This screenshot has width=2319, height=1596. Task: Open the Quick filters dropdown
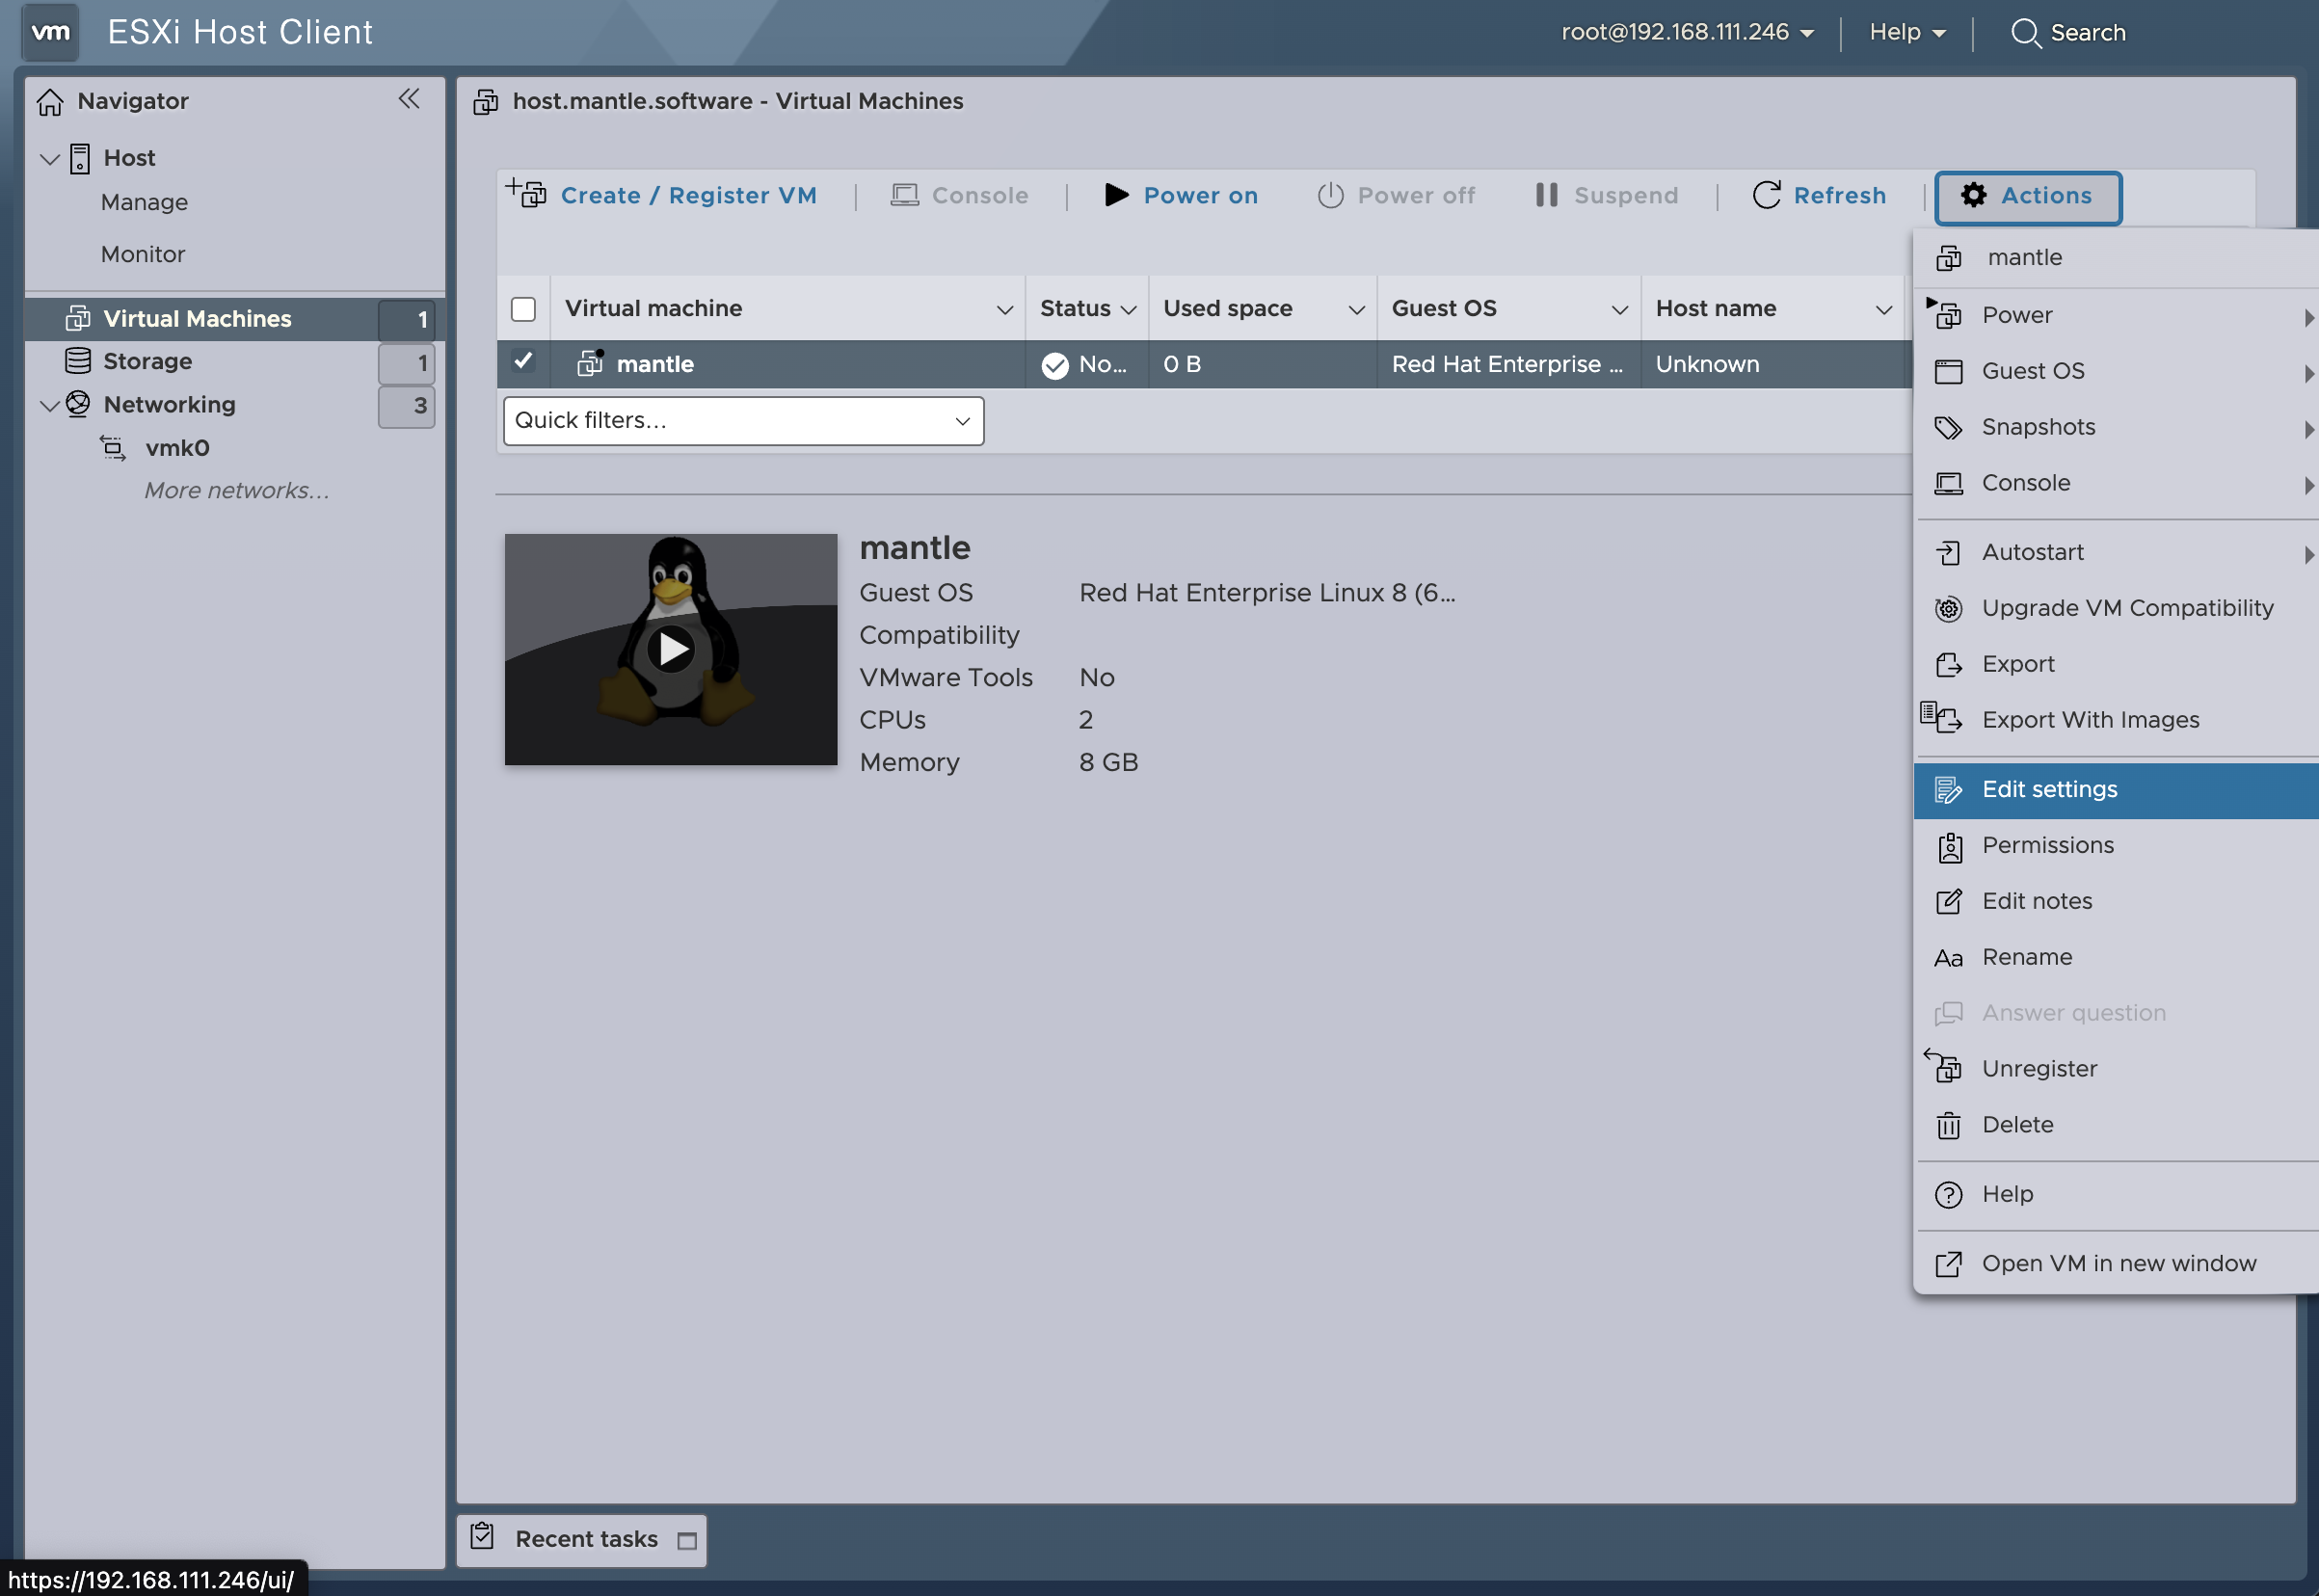point(743,421)
